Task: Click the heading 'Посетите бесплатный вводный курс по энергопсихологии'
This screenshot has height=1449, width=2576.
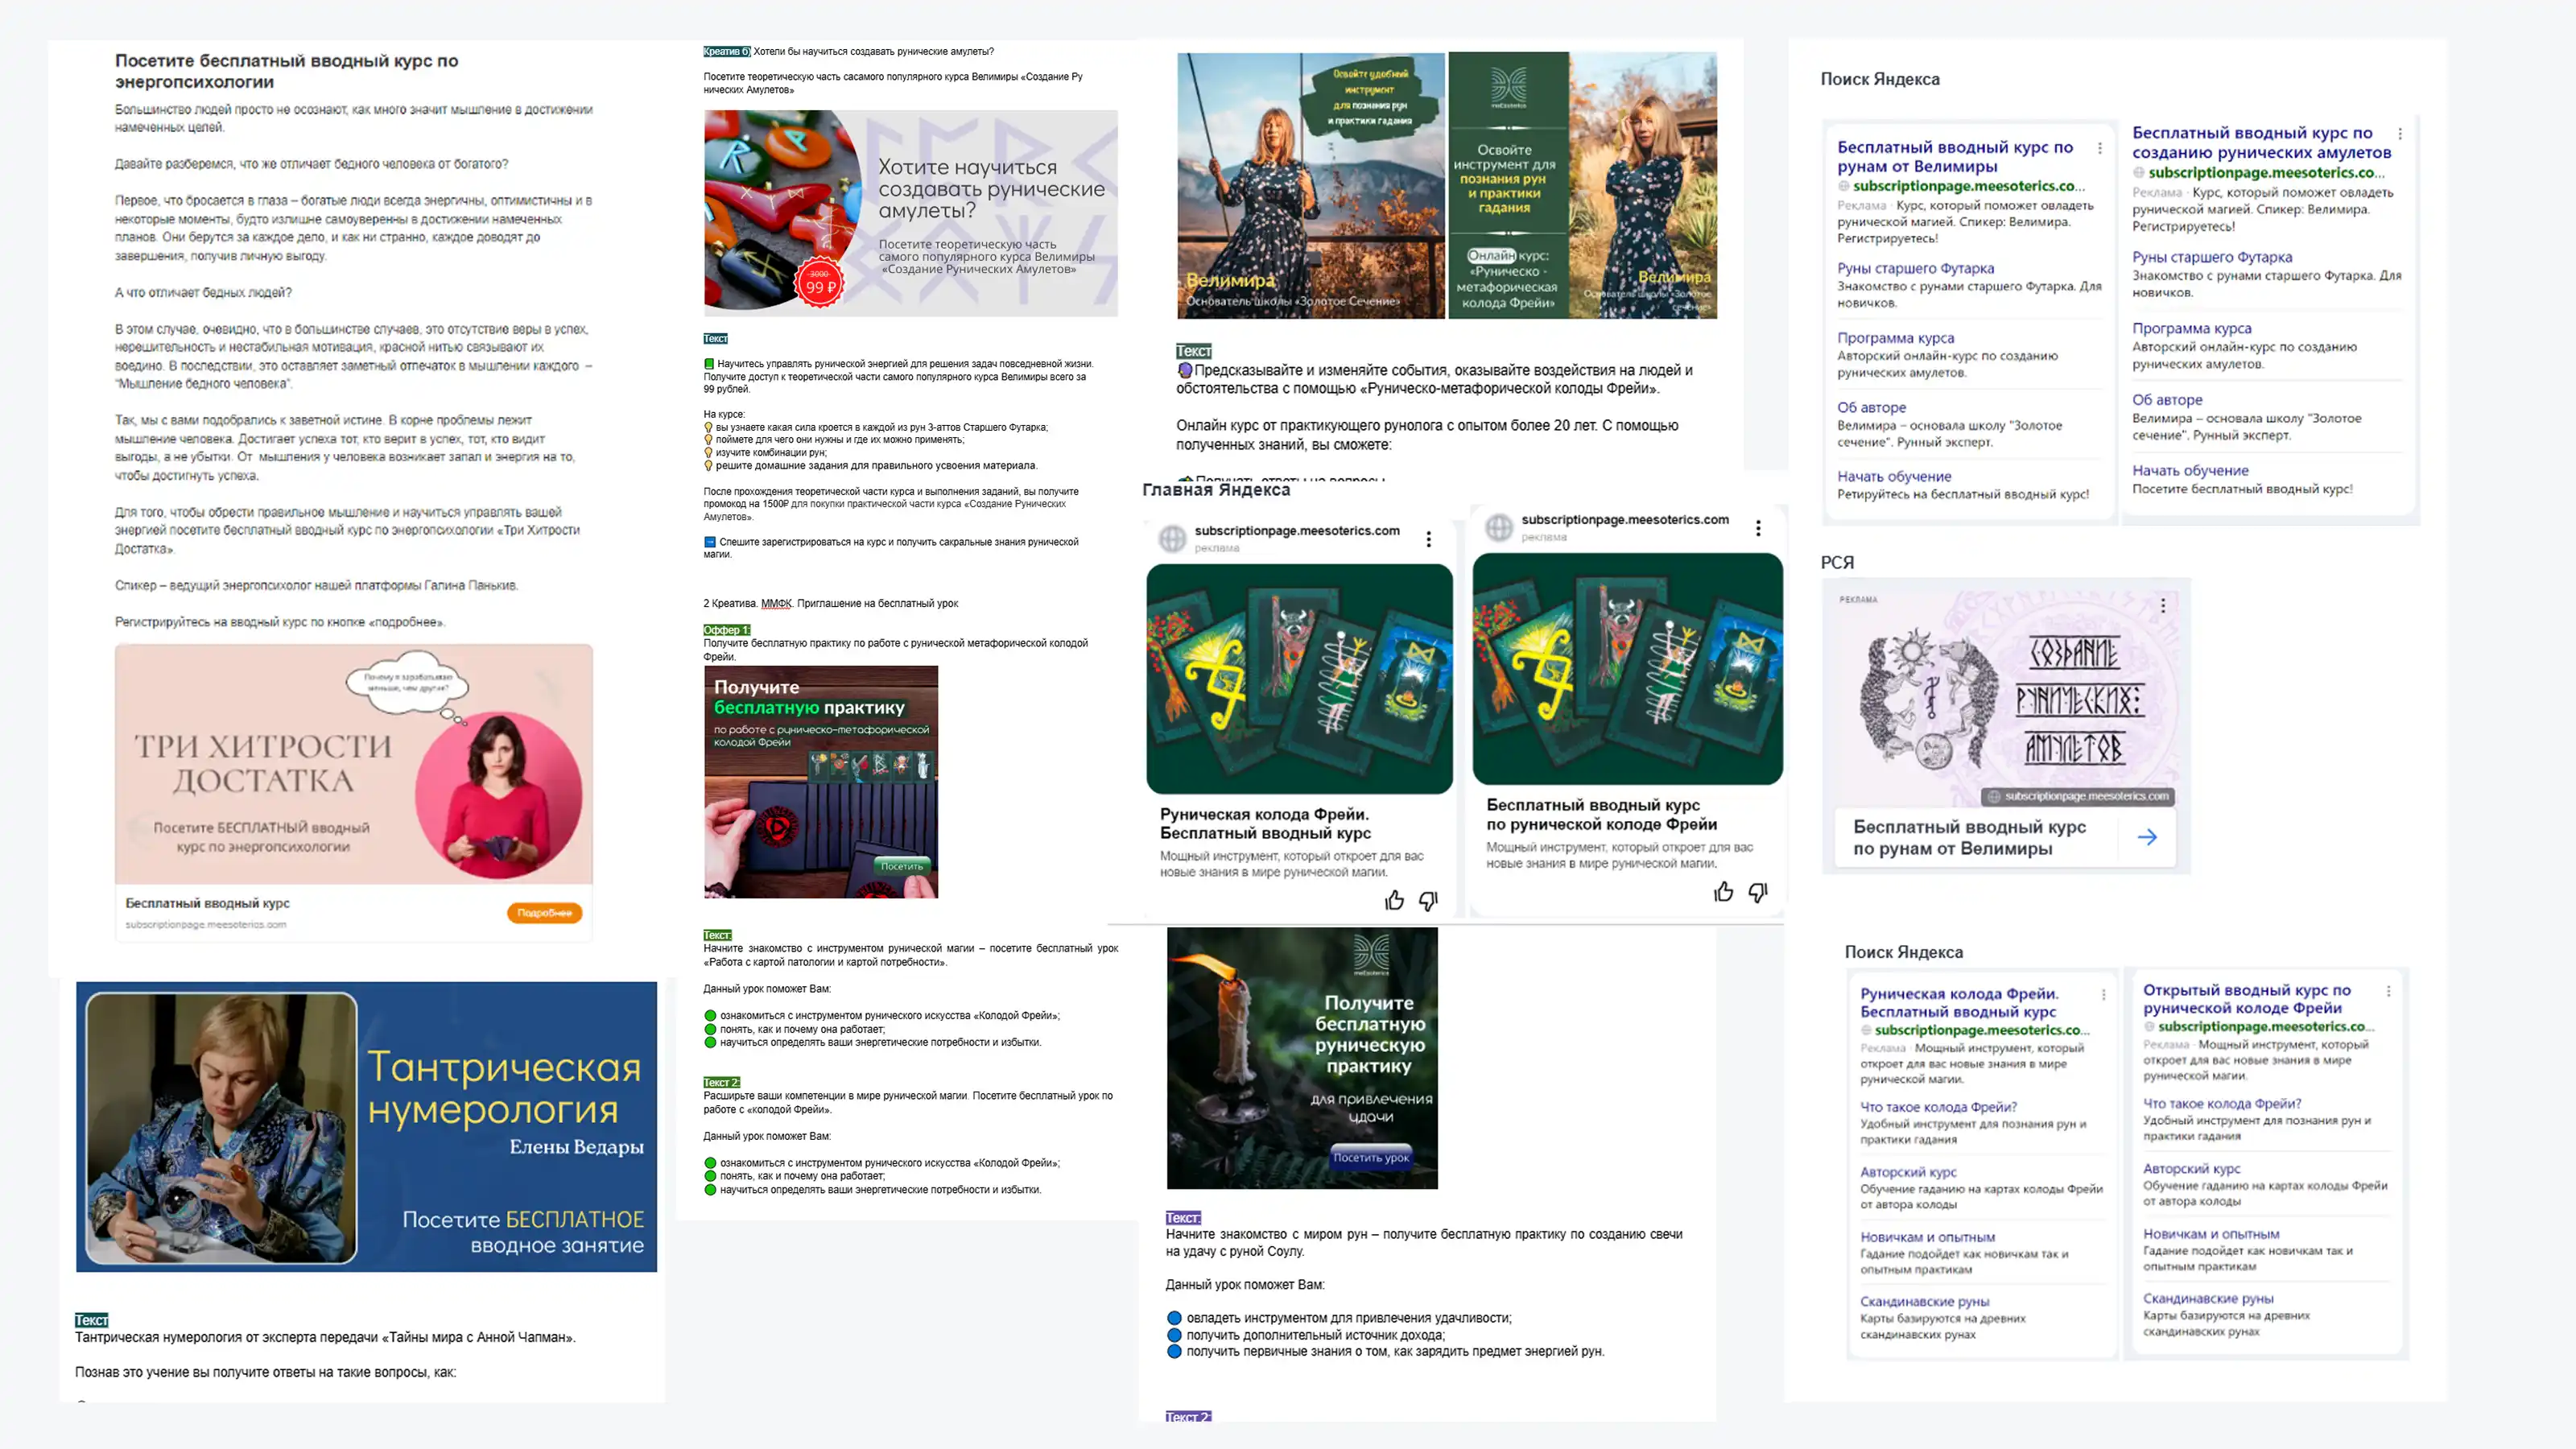Action: click(286, 71)
